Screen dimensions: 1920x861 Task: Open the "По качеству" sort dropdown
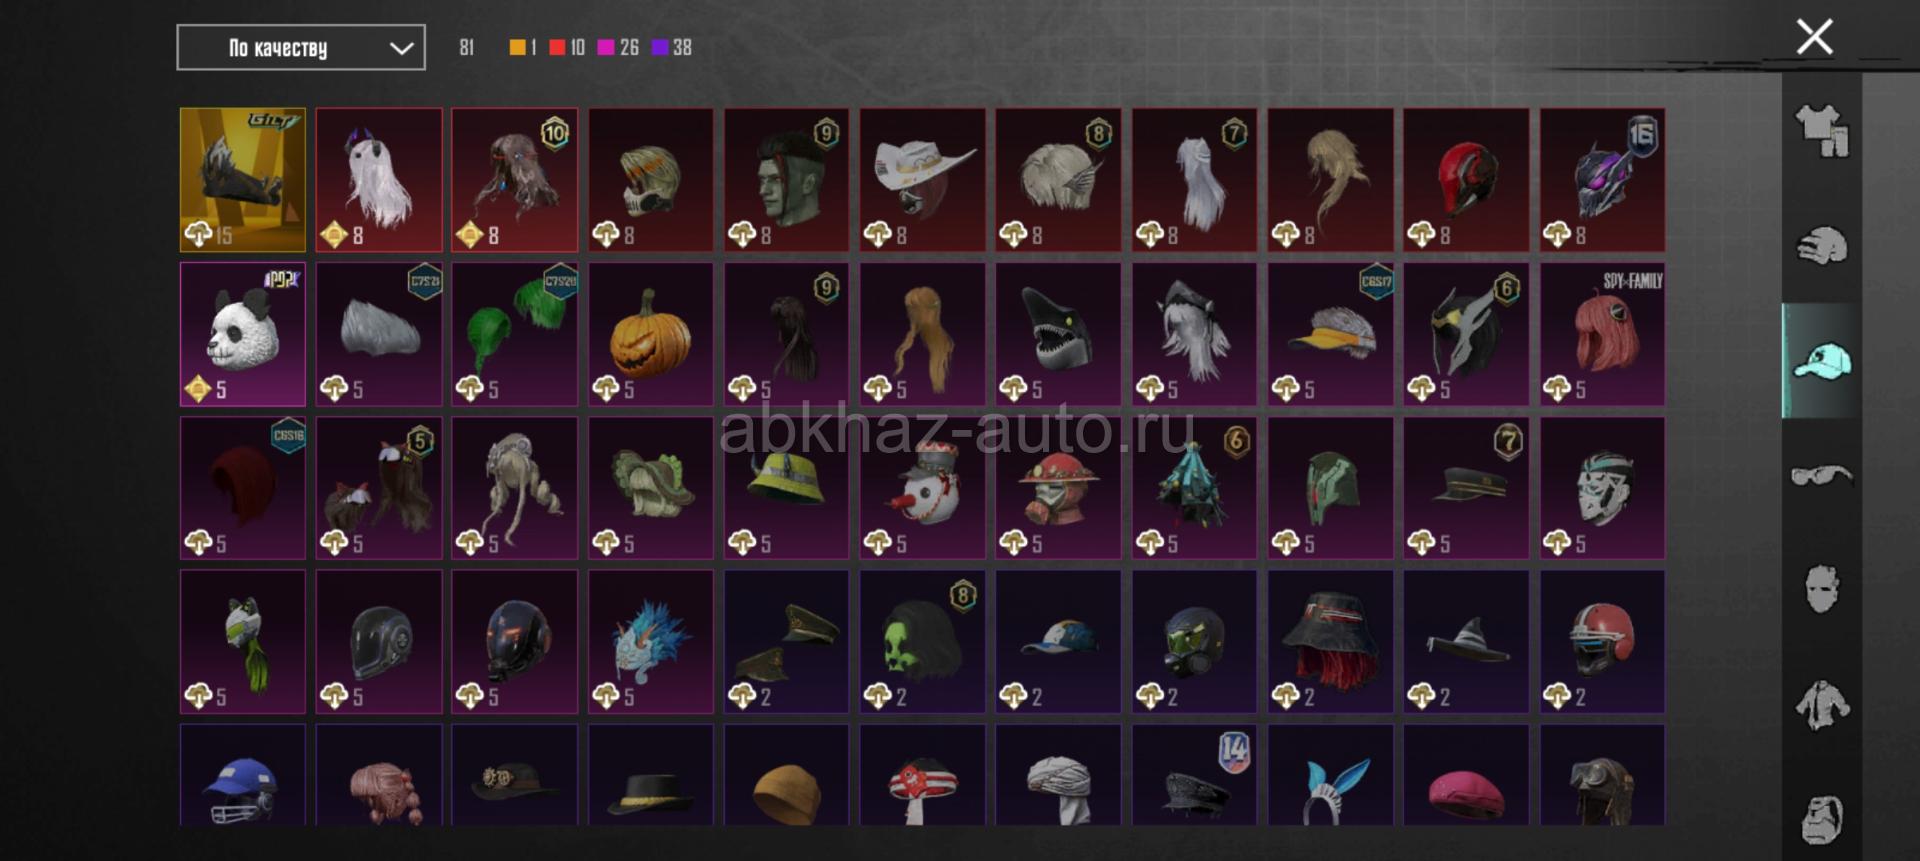click(x=301, y=48)
